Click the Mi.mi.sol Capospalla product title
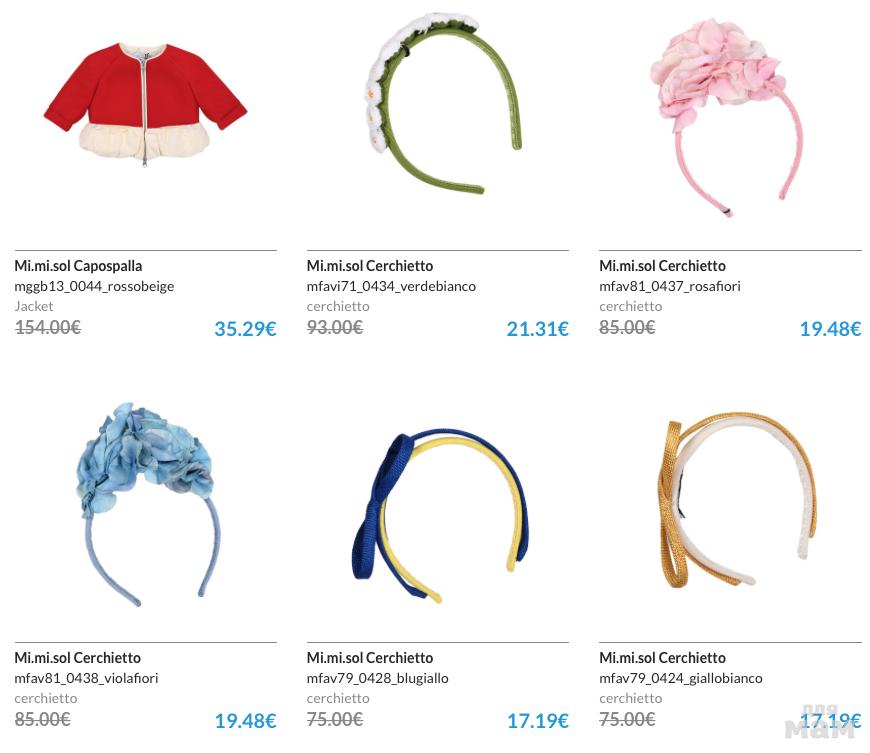Viewport: 870px width, 753px height. (x=78, y=266)
